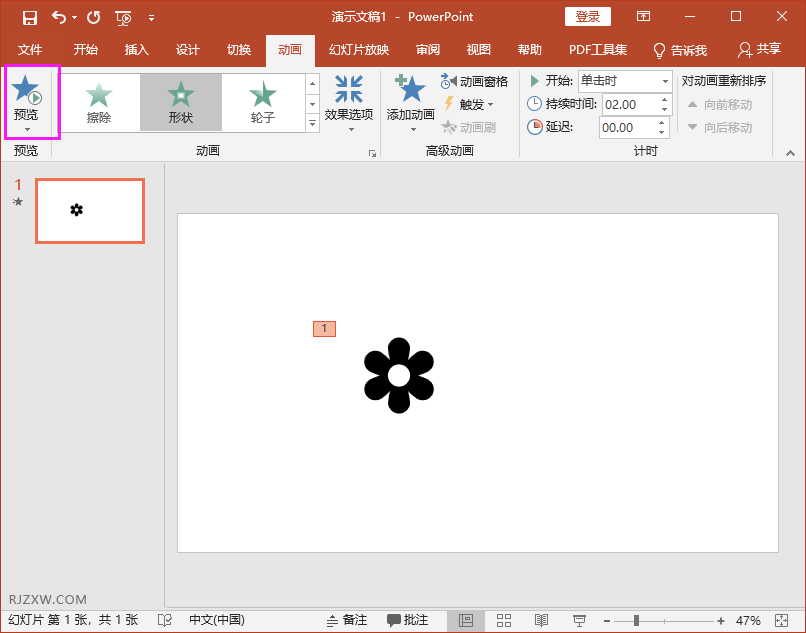Open the Trigger (触发) dropdown
The image size is (806, 633).
click(x=470, y=104)
